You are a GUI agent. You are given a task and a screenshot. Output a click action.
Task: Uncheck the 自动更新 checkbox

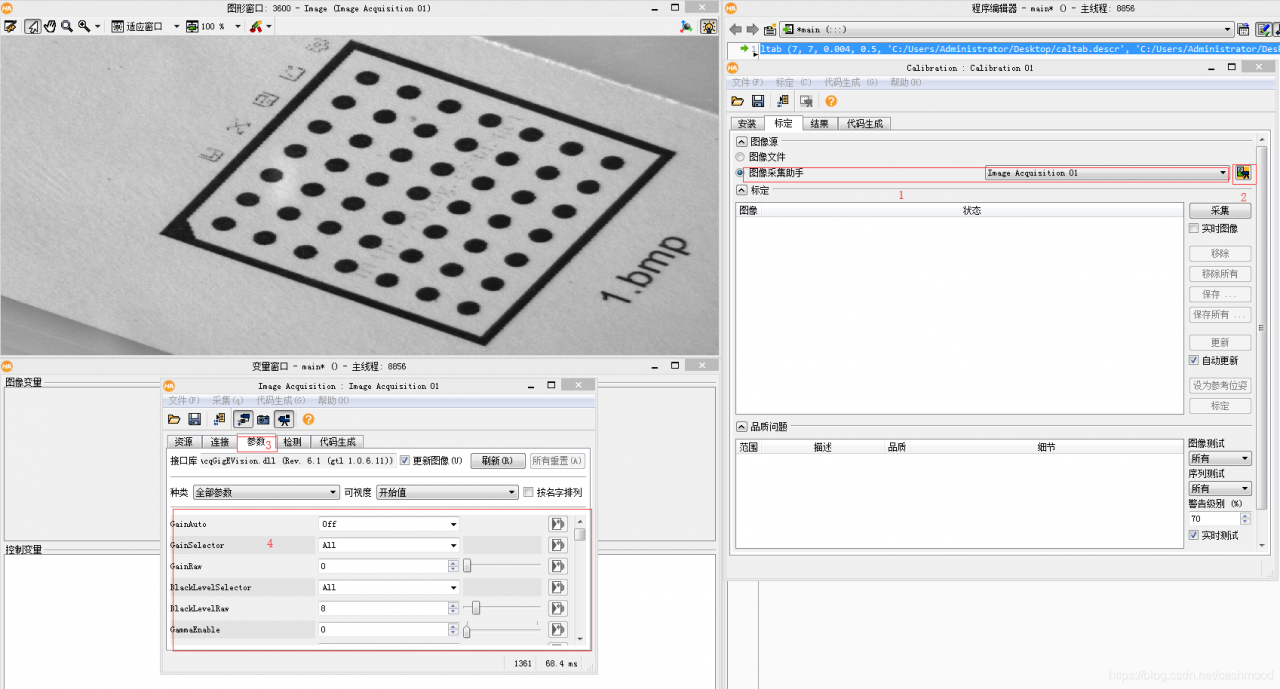[x=1194, y=360]
